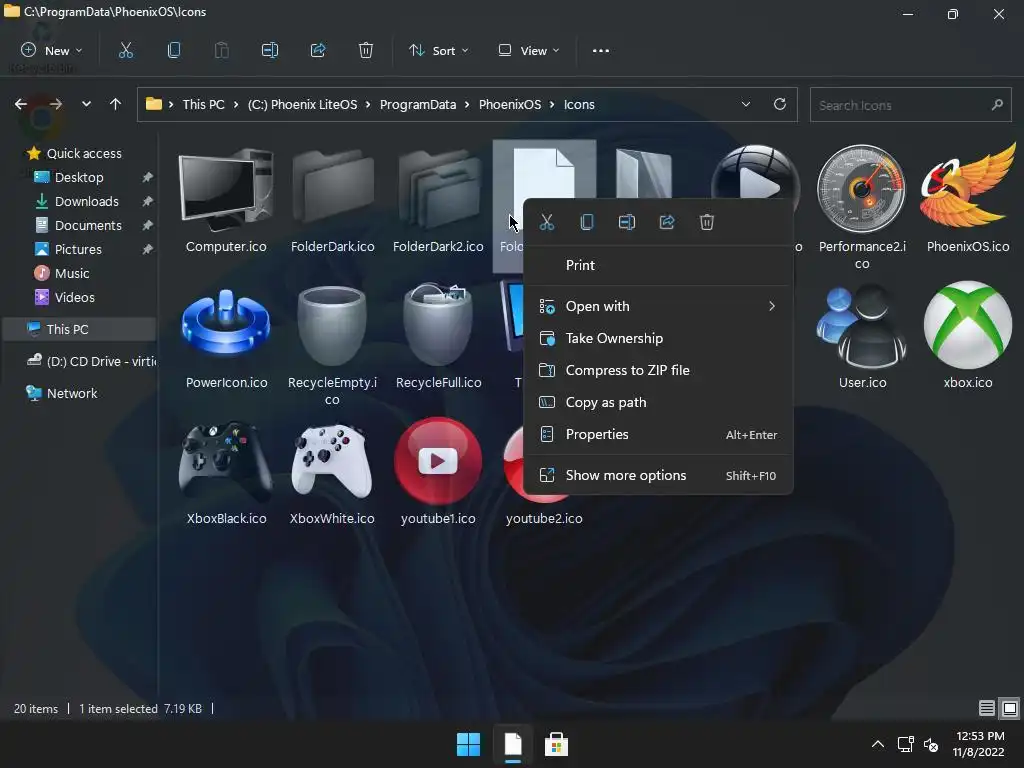Image resolution: width=1024 pixels, height=768 pixels.
Task: Click PhoenixOS in the address breadcrumb
Action: 510,104
